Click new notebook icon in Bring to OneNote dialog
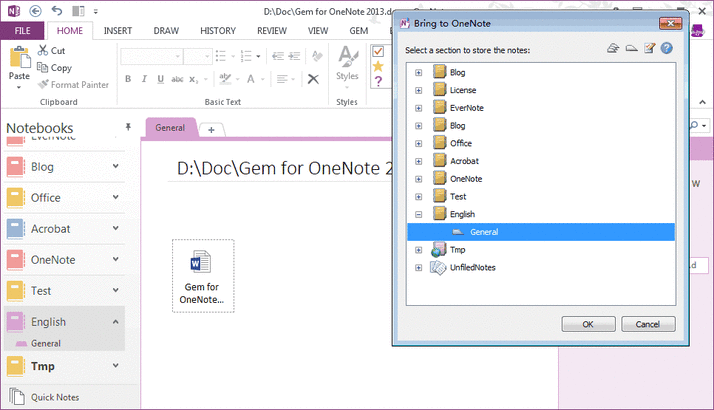Viewport: 714px width, 410px height. coord(613,48)
